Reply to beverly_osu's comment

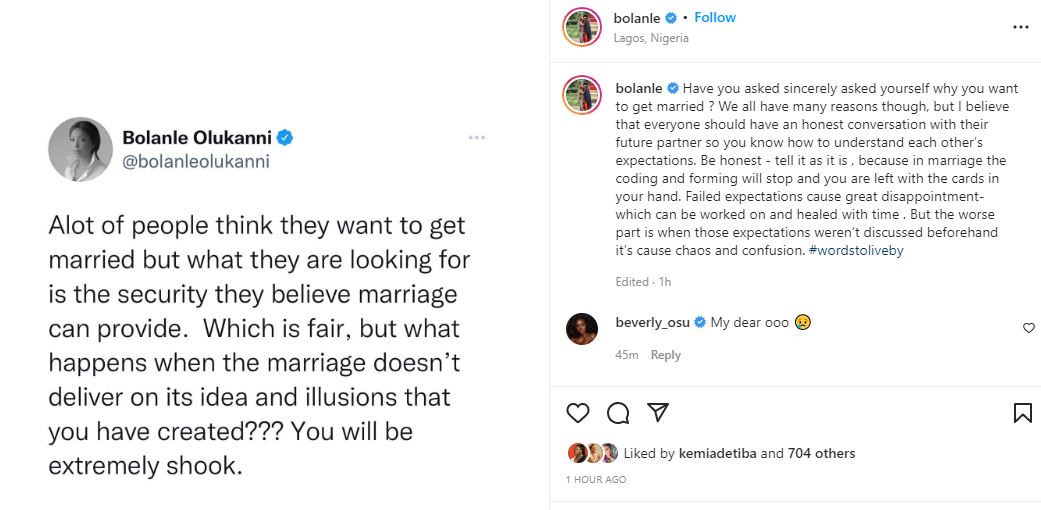pyautogui.click(x=666, y=355)
